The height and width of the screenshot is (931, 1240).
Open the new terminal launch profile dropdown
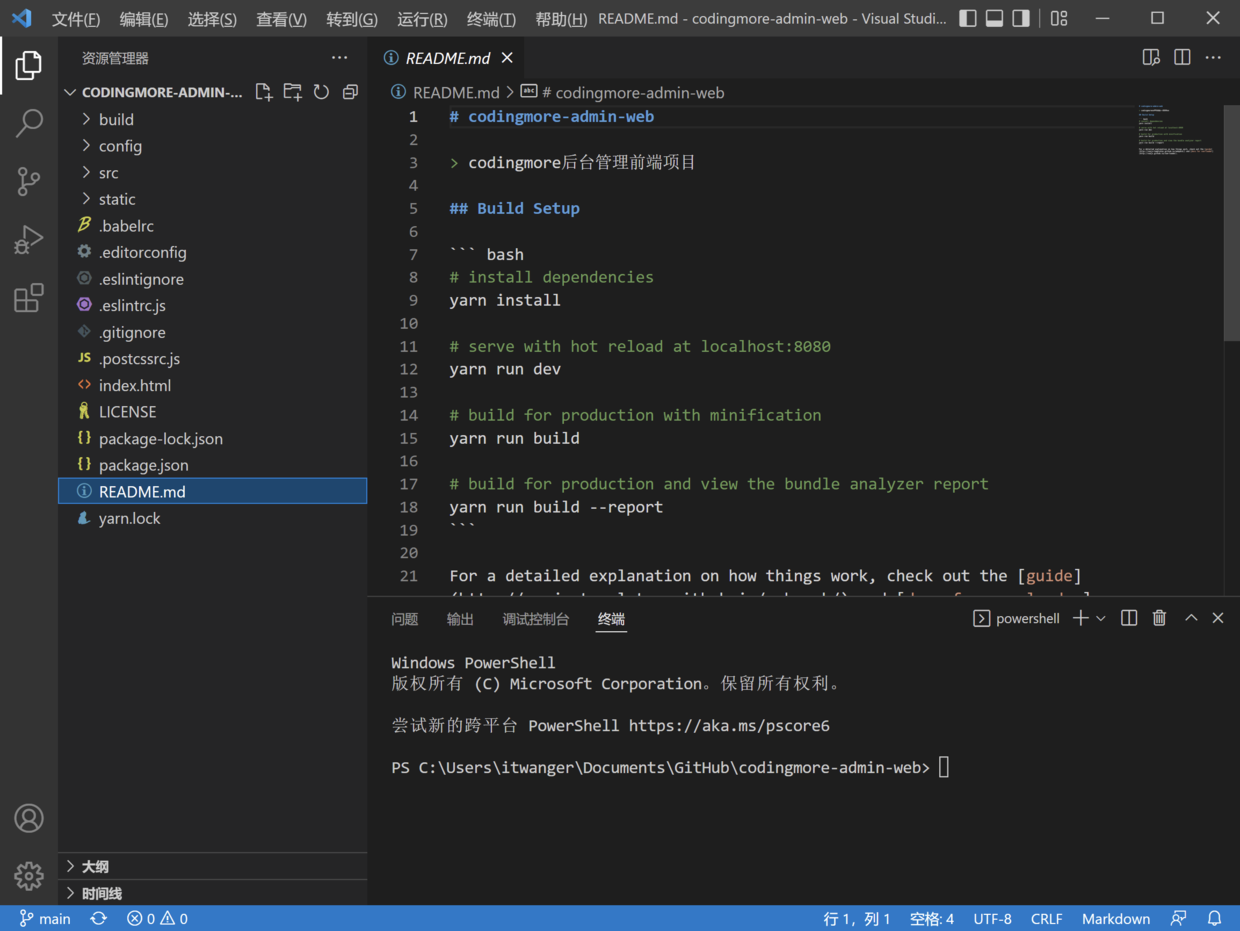tap(1101, 618)
